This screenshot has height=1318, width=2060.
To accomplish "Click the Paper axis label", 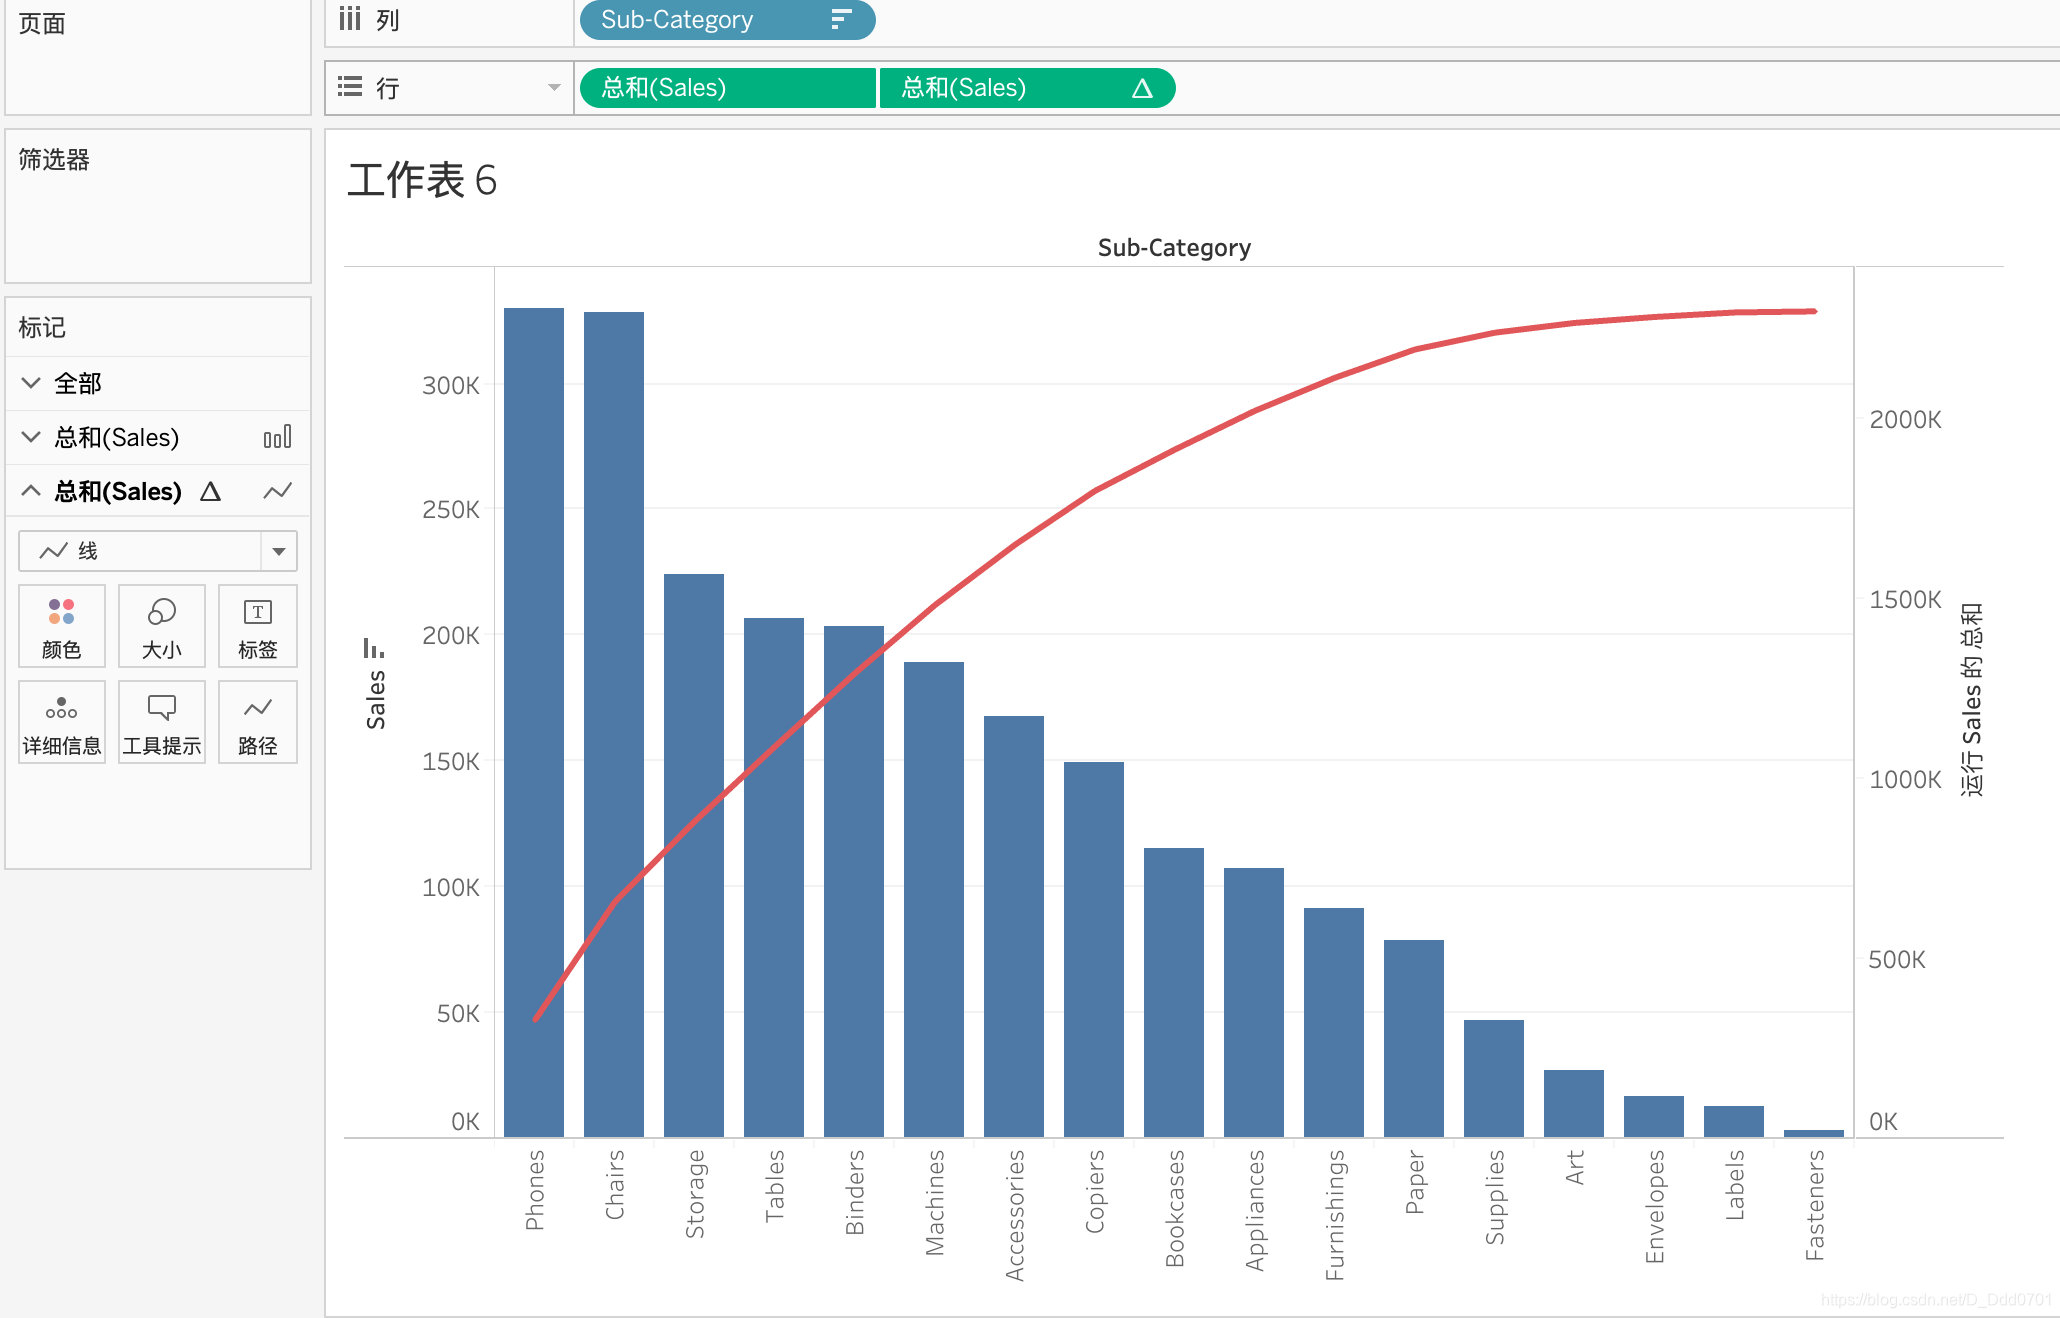I will pos(1414,1182).
